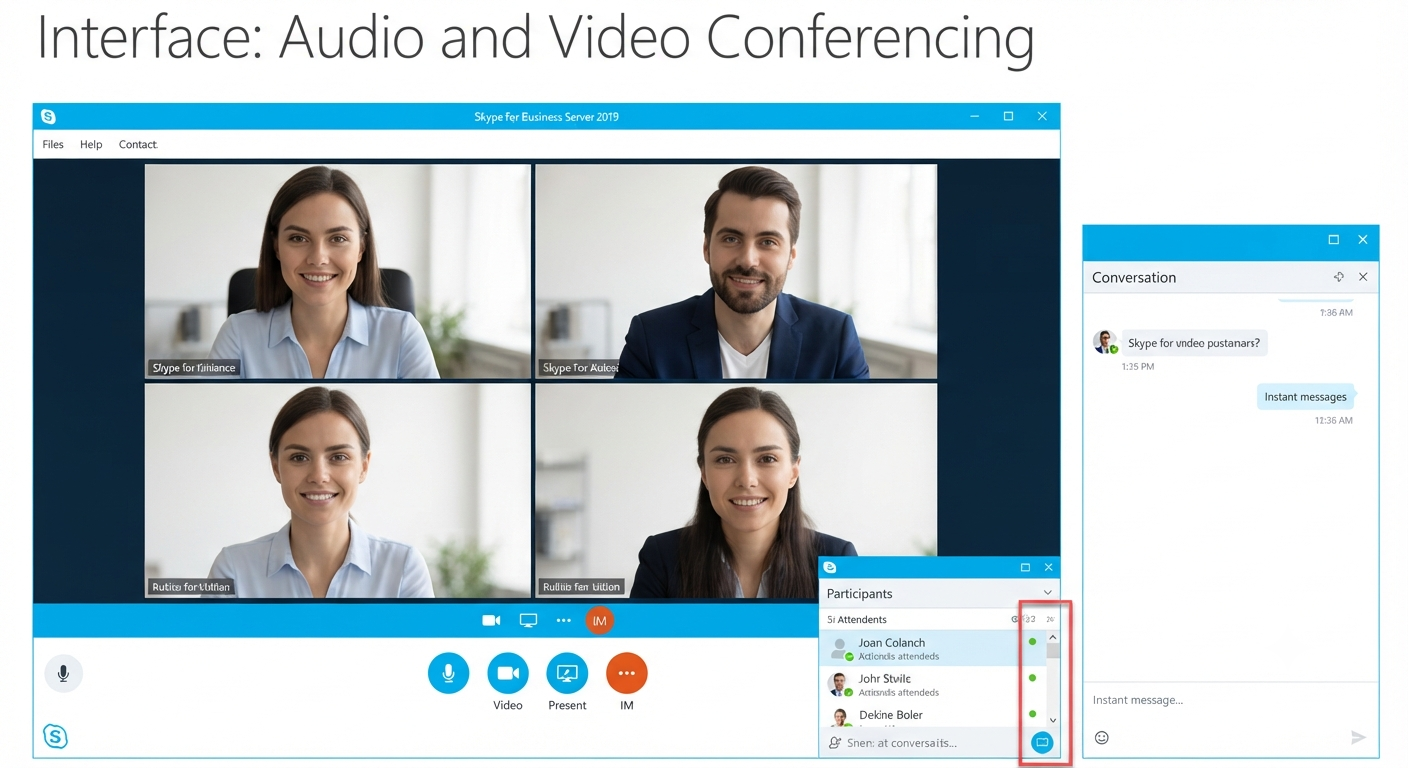
Task: Collapse the Participants header chevron
Action: coord(1047,593)
